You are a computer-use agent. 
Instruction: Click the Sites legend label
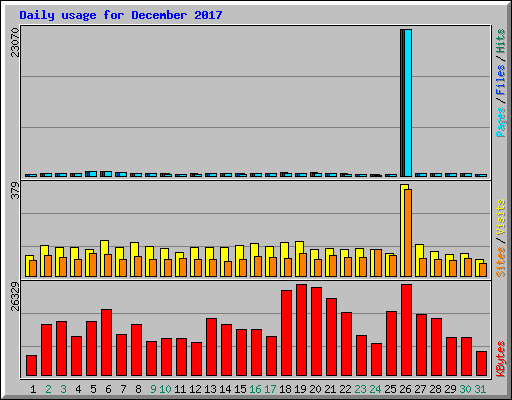coord(501,262)
